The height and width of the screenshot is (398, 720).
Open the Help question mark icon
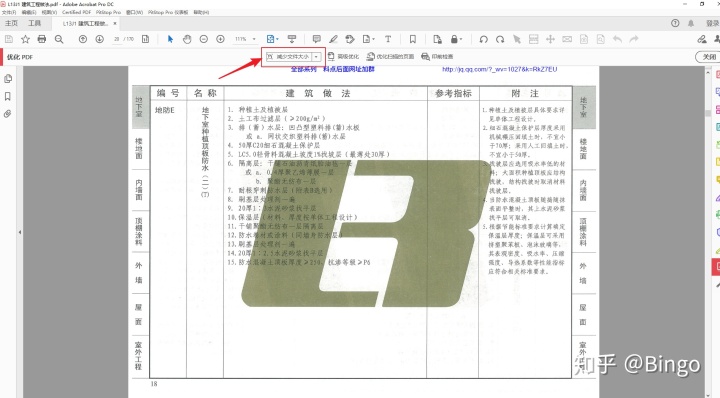[675, 23]
